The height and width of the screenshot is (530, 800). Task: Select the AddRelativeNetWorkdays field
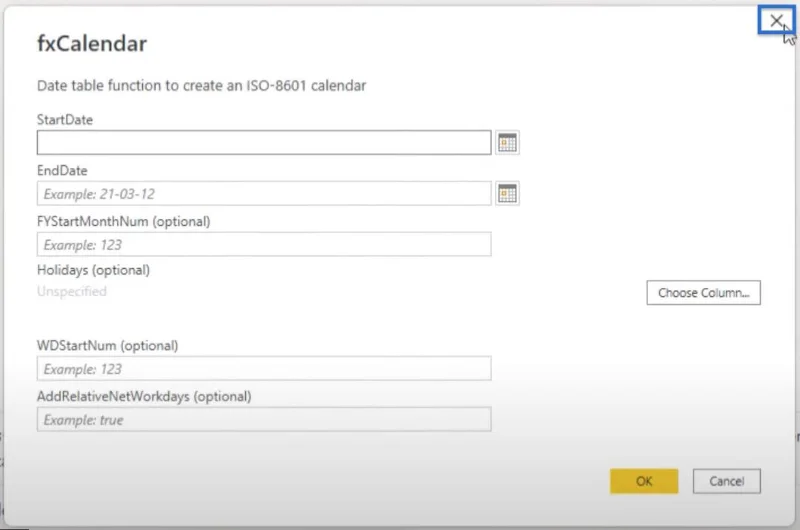pos(264,419)
